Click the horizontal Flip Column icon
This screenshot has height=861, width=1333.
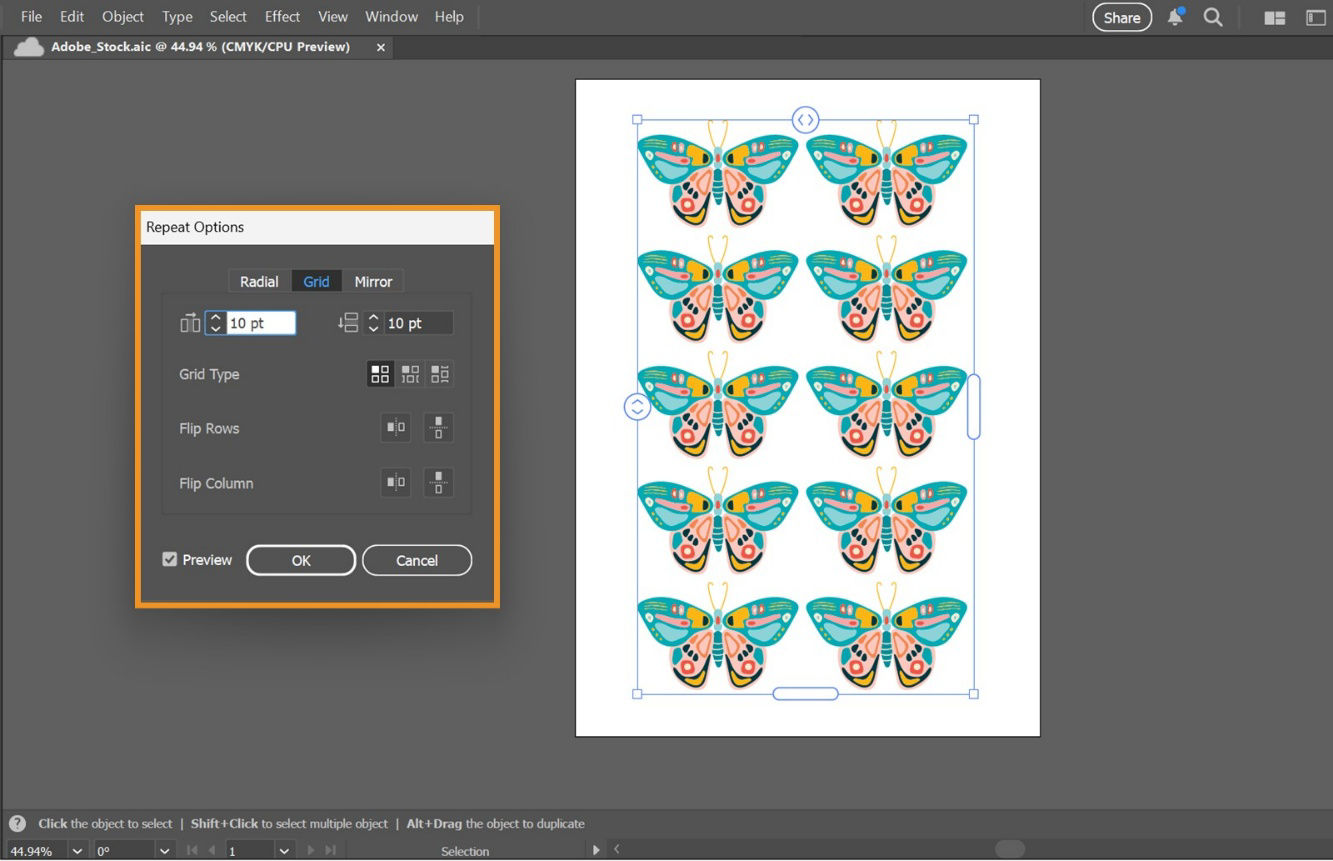tap(395, 483)
